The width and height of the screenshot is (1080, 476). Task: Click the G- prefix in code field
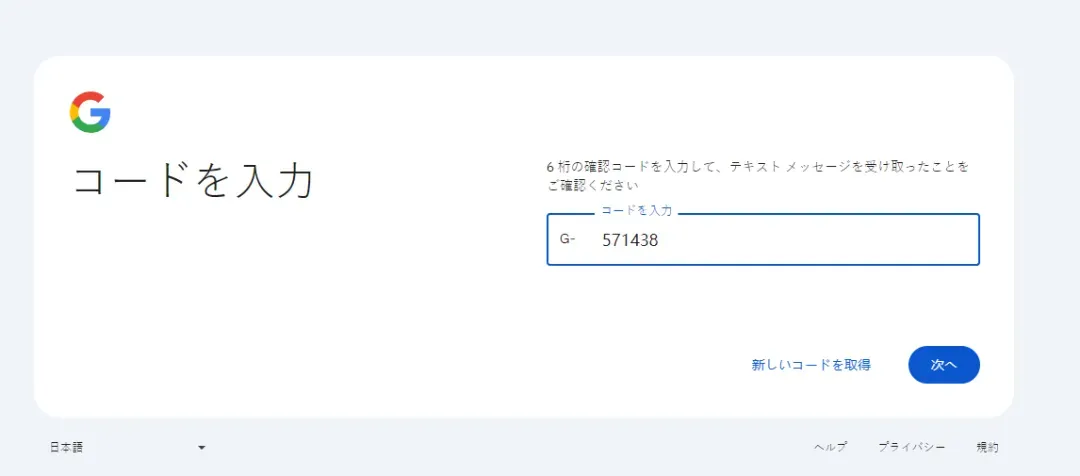click(x=568, y=239)
